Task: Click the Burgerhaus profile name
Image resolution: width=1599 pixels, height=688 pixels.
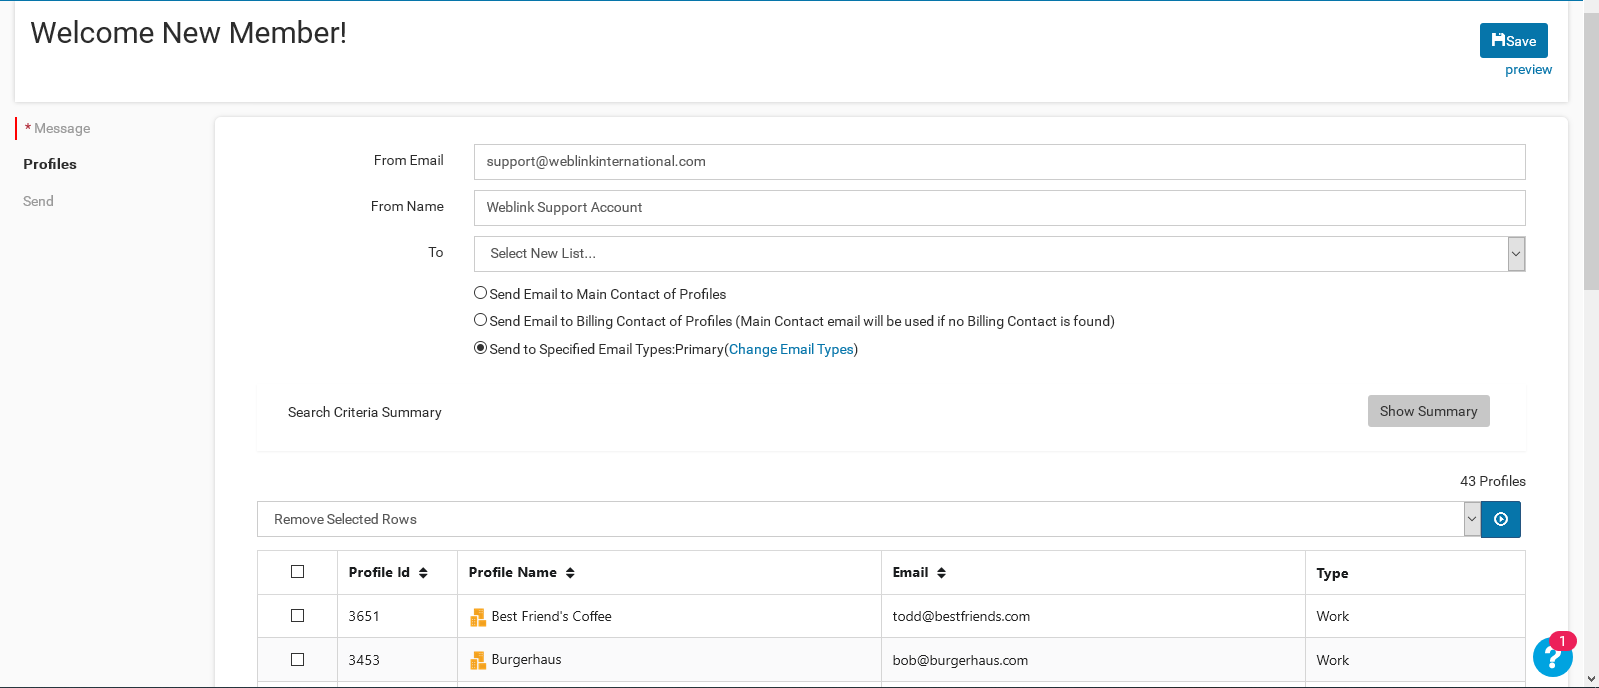Action: 526,660
